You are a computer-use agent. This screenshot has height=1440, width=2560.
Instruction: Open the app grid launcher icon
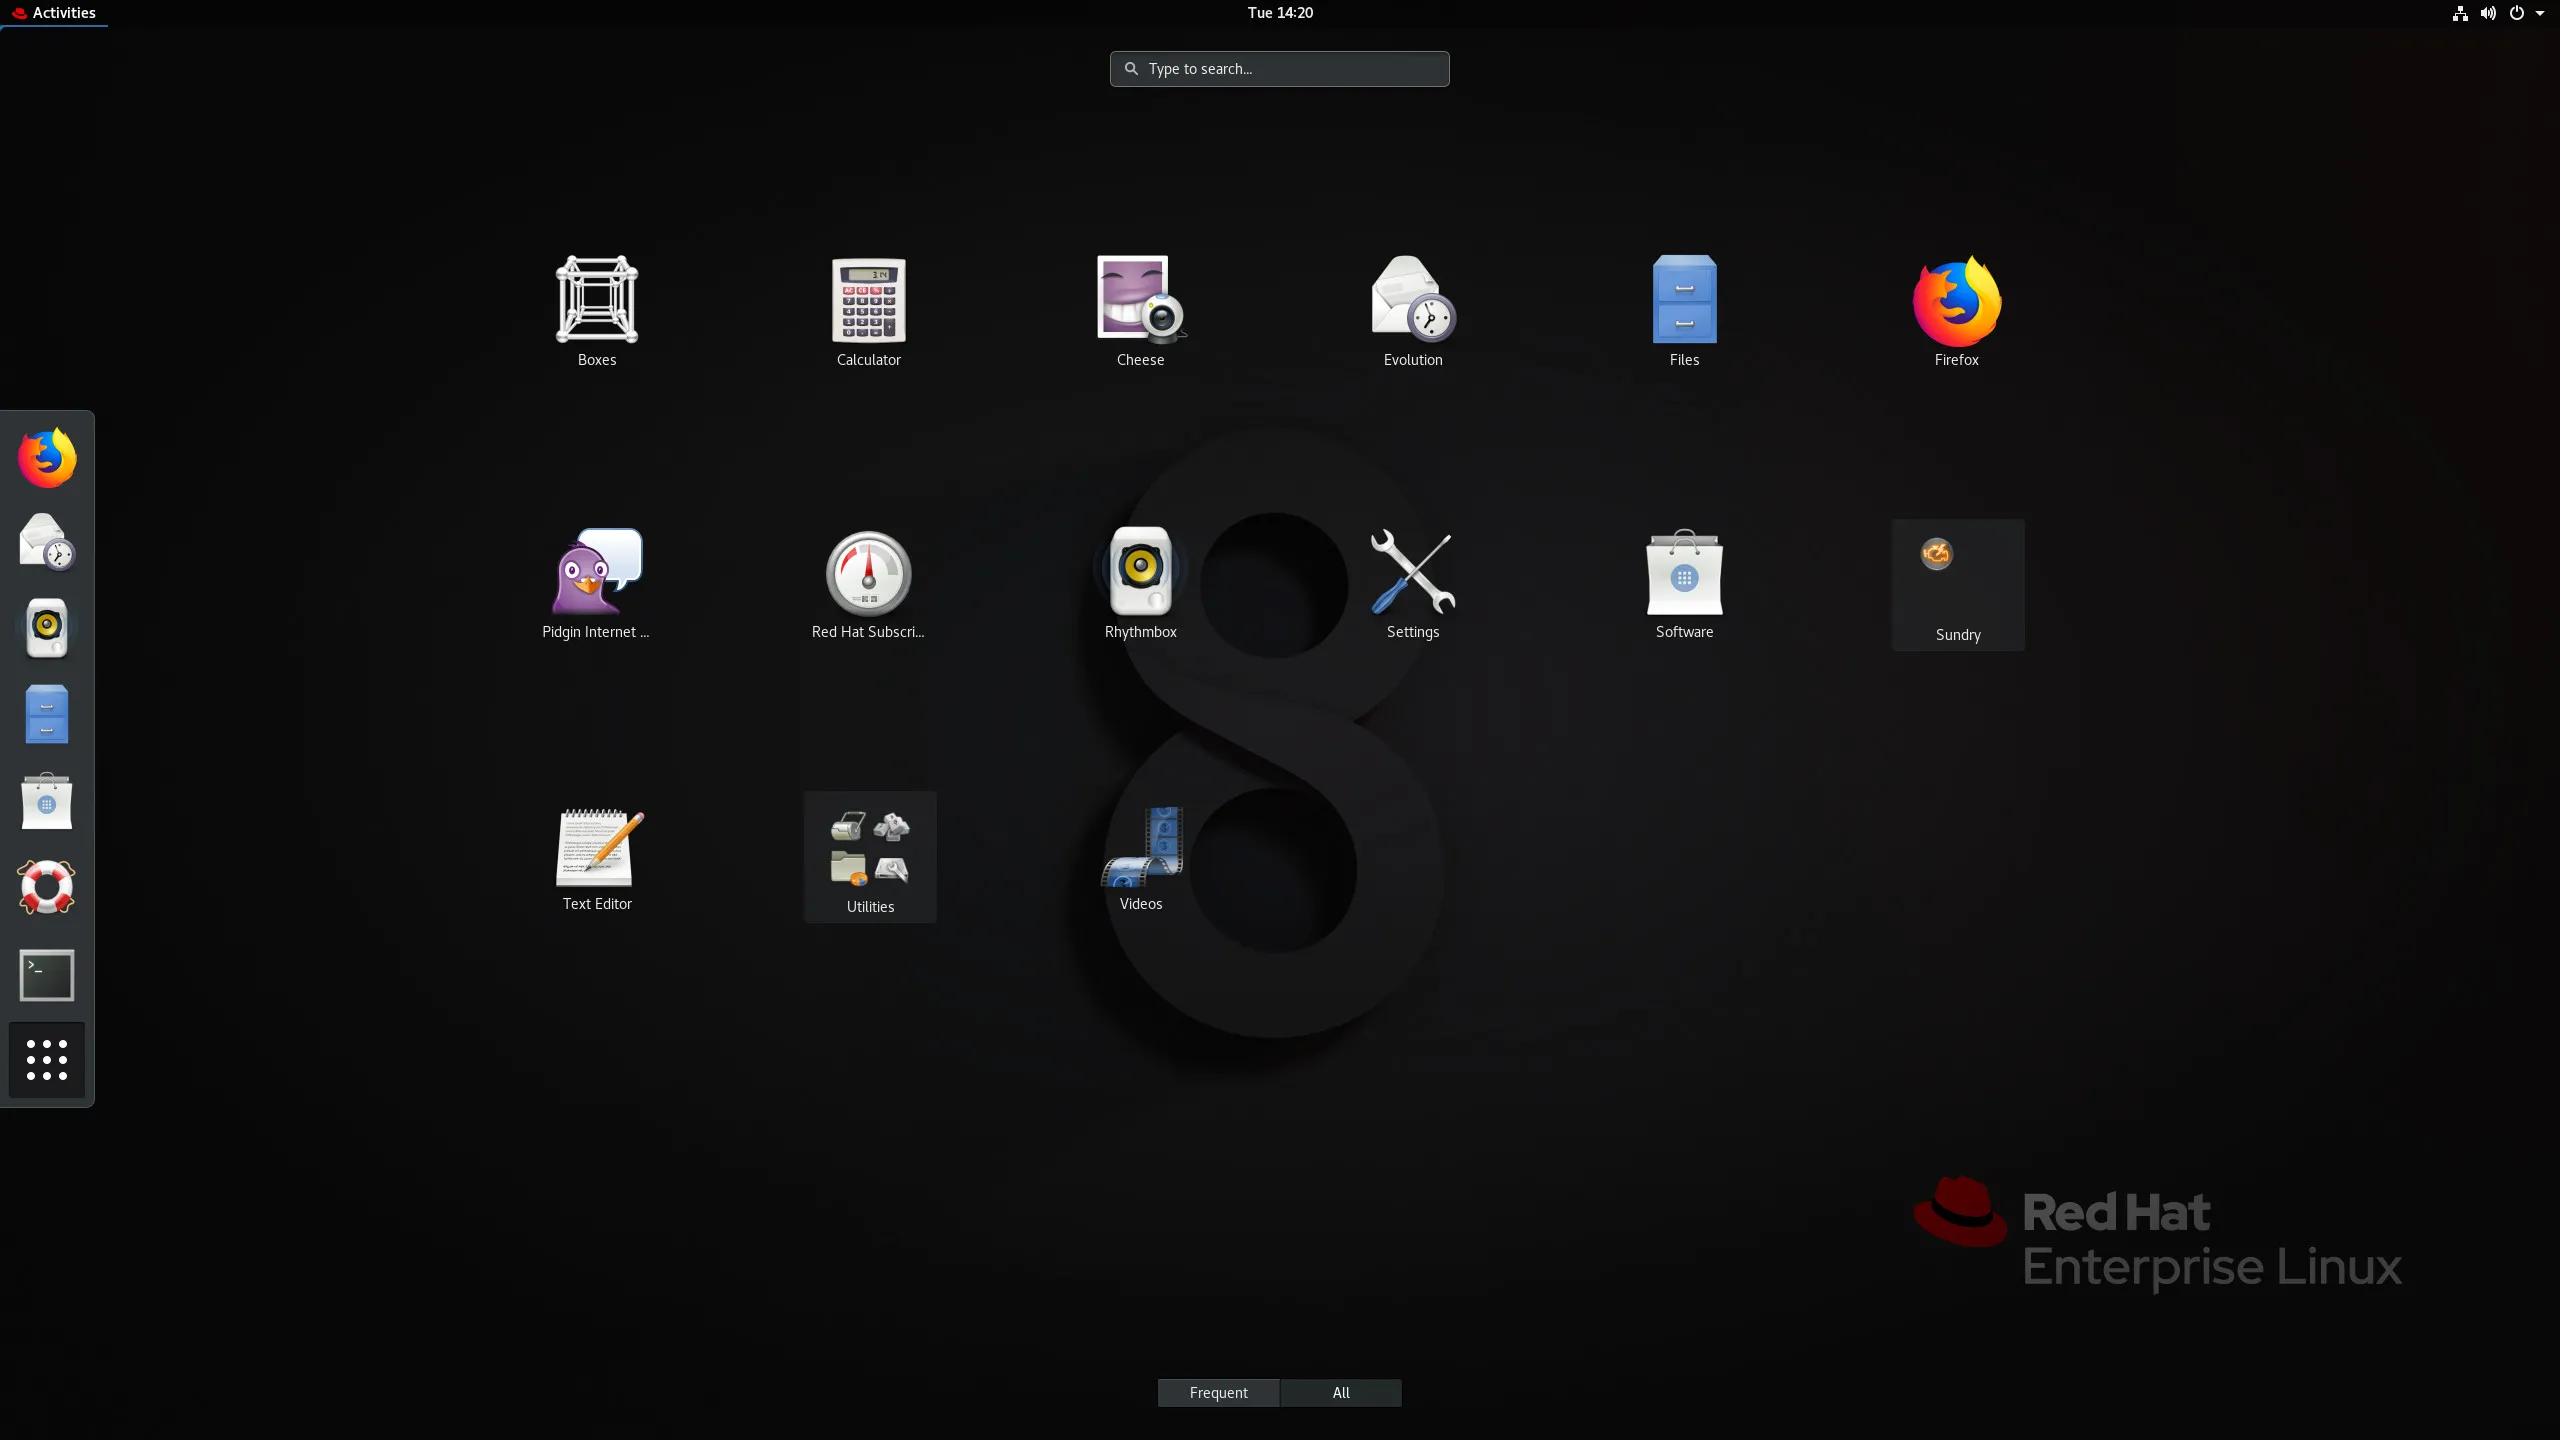(x=46, y=1058)
